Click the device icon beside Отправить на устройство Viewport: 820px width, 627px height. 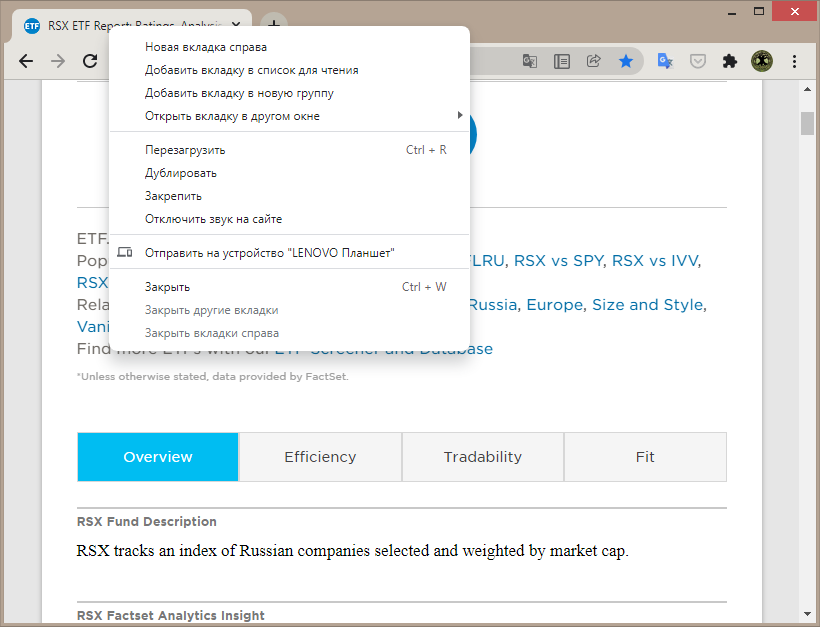[124, 253]
